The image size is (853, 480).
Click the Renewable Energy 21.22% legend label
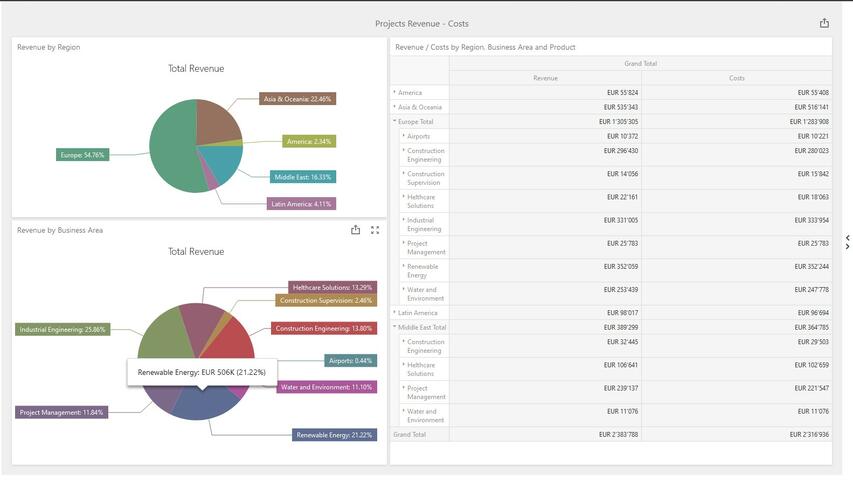tap(335, 435)
